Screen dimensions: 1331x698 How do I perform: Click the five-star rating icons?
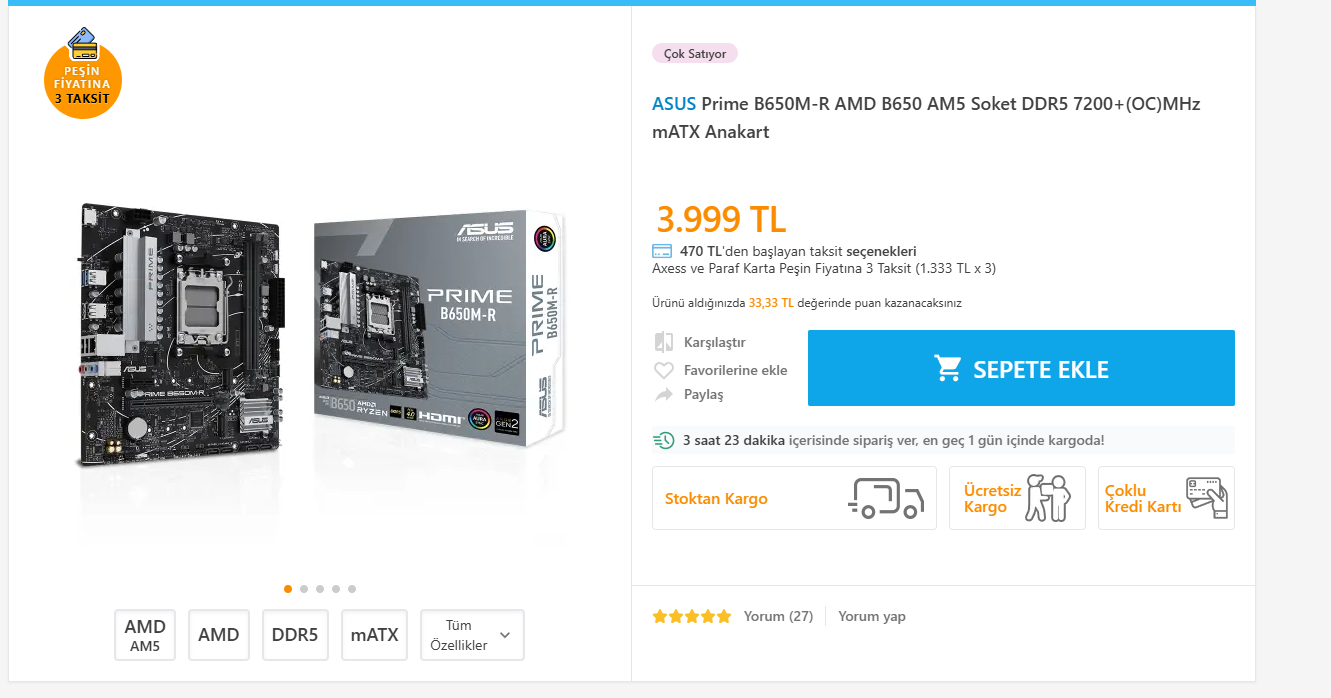click(692, 617)
